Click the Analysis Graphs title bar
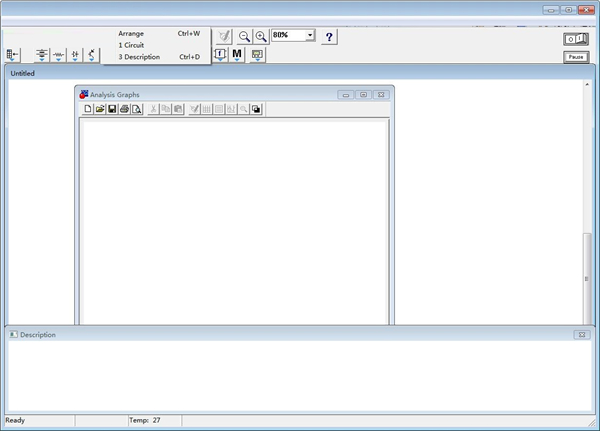 click(234, 95)
